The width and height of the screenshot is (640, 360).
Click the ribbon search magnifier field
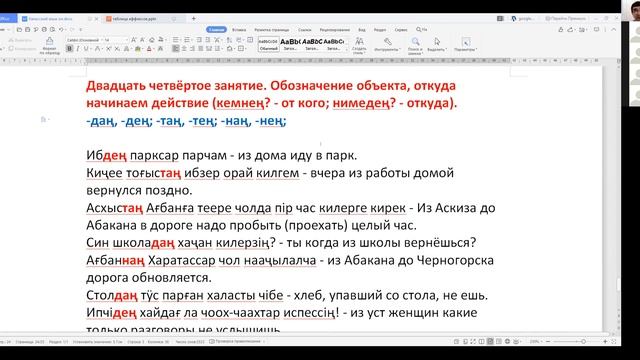pyautogui.click(x=422, y=29)
